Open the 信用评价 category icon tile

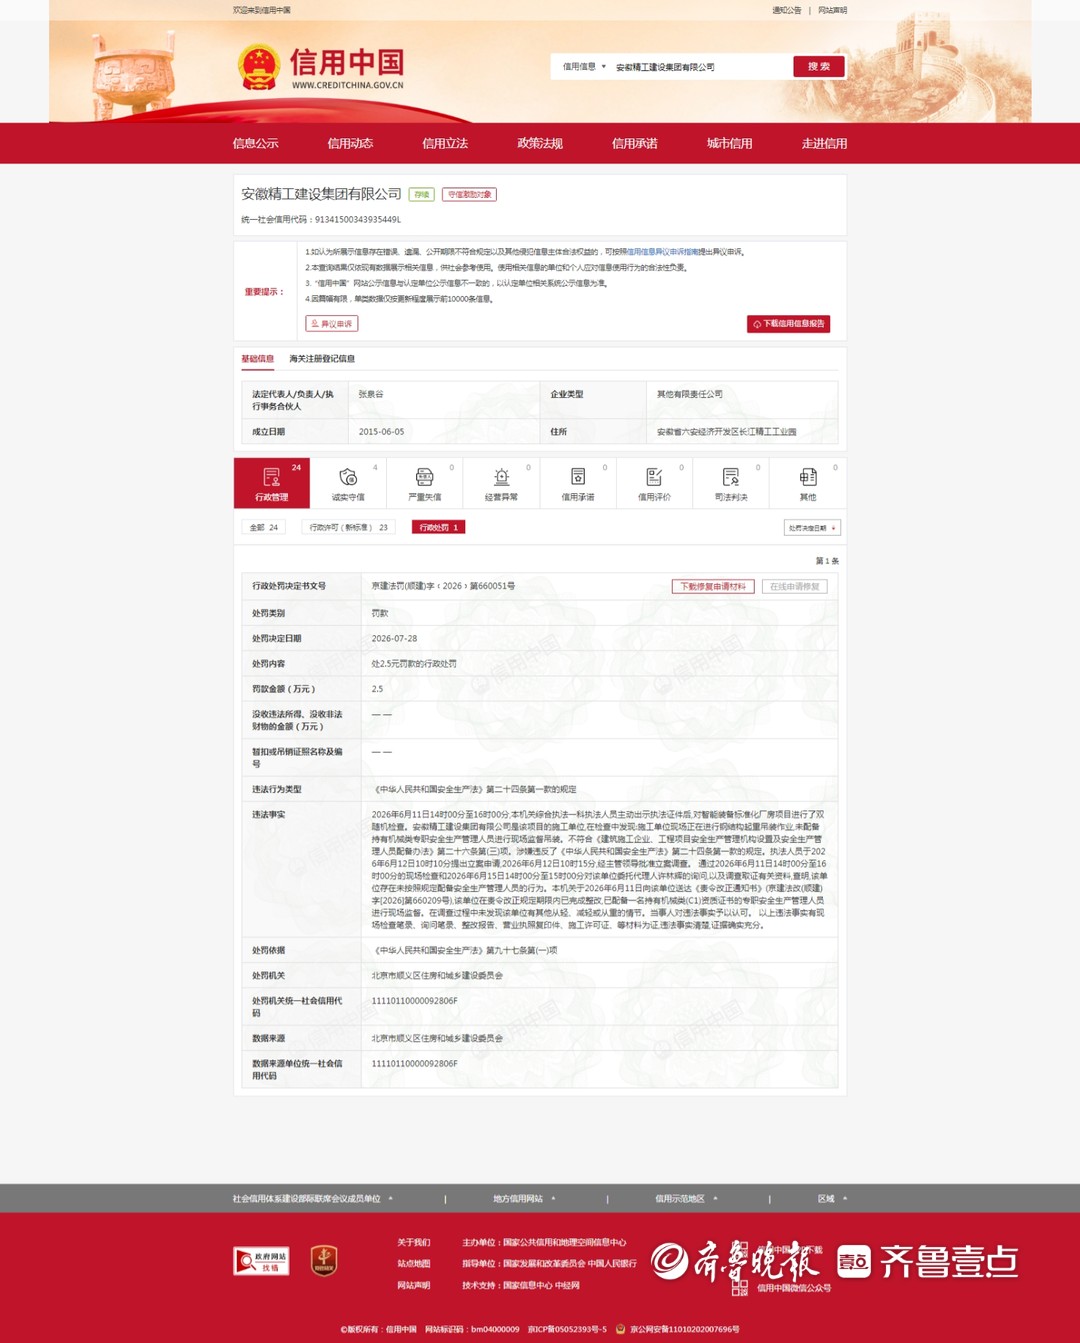654,483
